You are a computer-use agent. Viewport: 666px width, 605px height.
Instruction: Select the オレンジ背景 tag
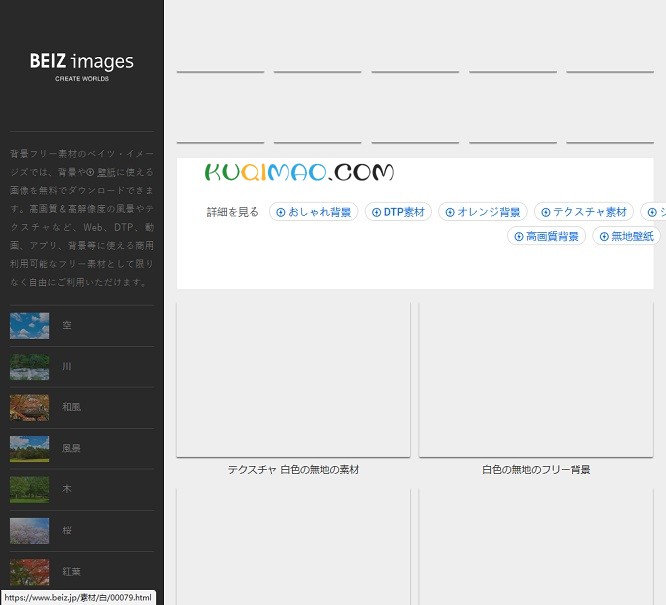click(483, 212)
